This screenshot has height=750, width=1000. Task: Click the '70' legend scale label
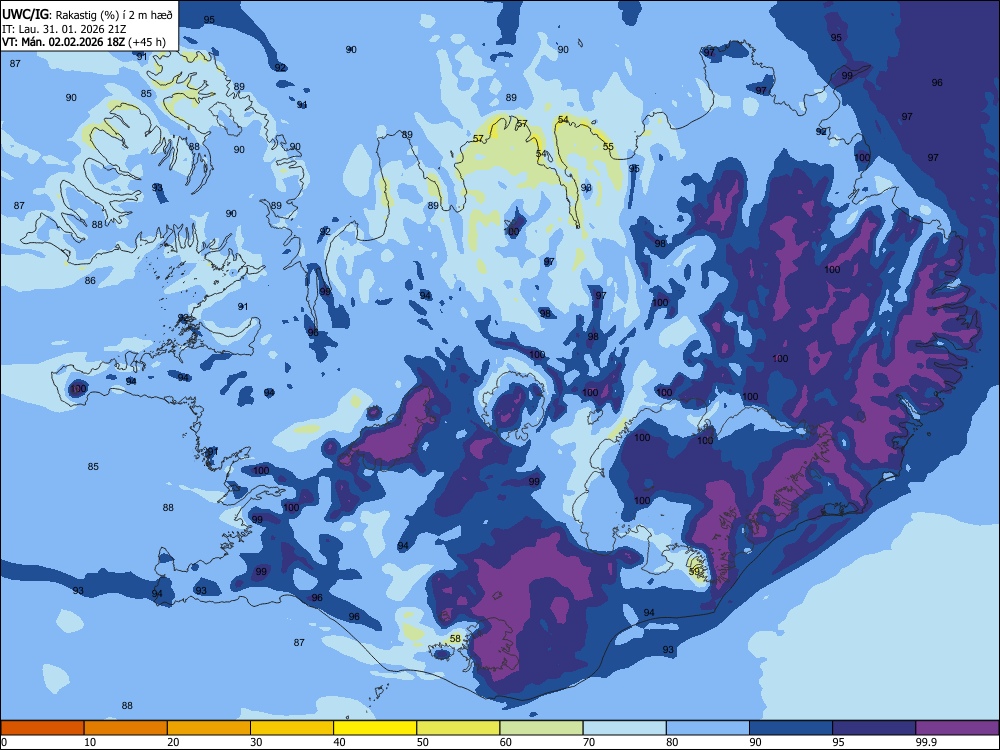click(589, 742)
